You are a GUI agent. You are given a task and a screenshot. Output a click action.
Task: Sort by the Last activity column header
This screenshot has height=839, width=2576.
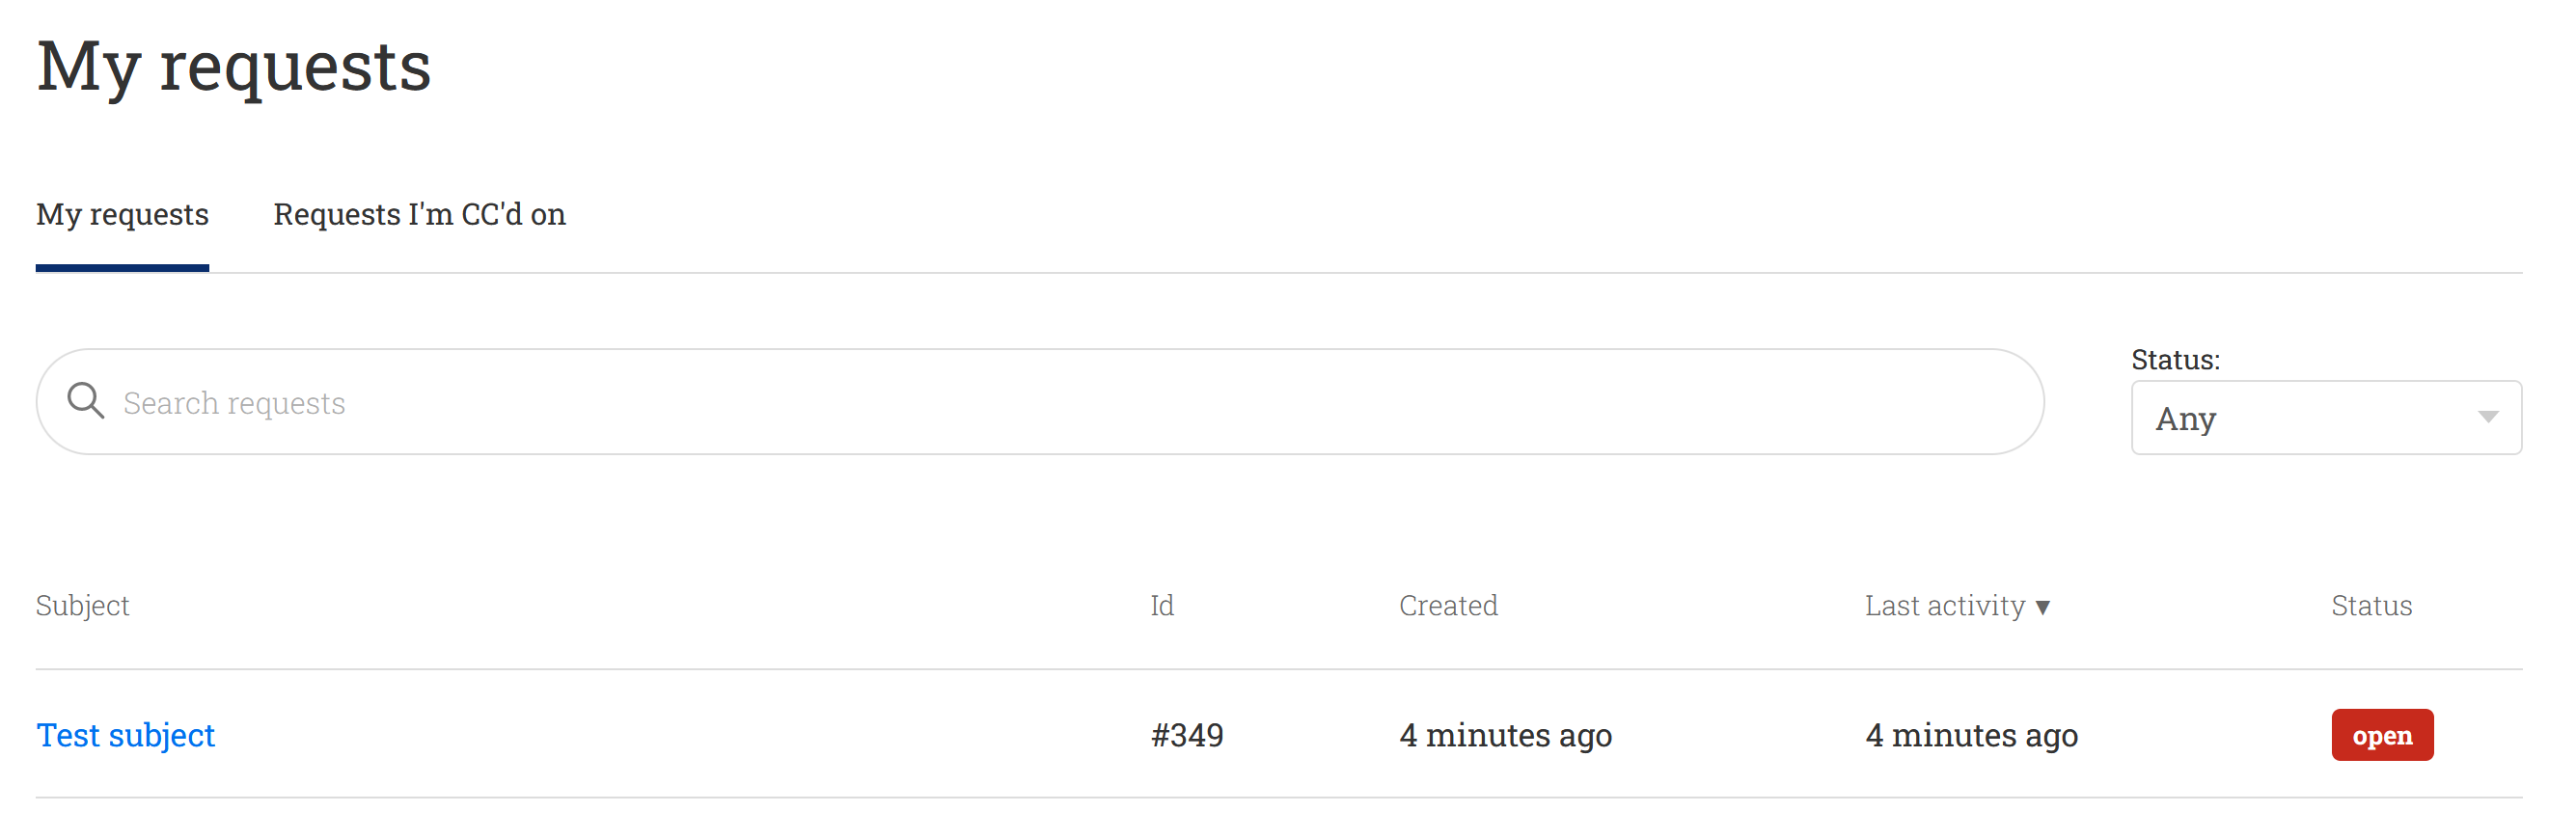coord(1944,605)
